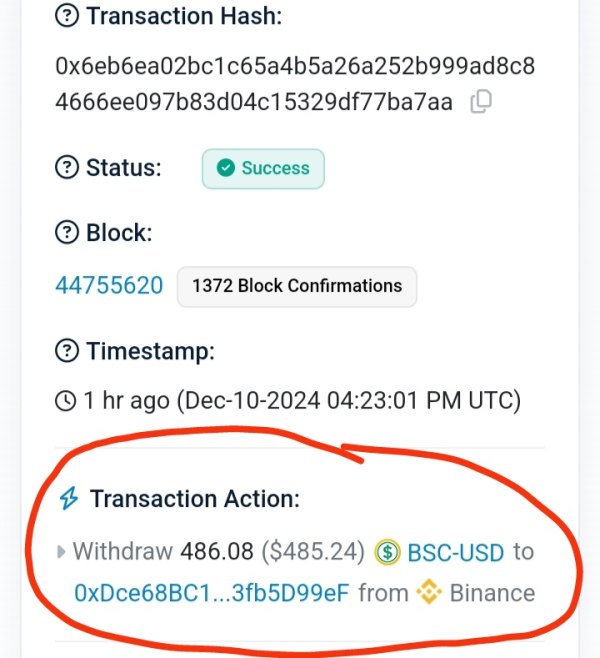Click the Block help question icon
The width and height of the screenshot is (600, 658).
tap(67, 232)
